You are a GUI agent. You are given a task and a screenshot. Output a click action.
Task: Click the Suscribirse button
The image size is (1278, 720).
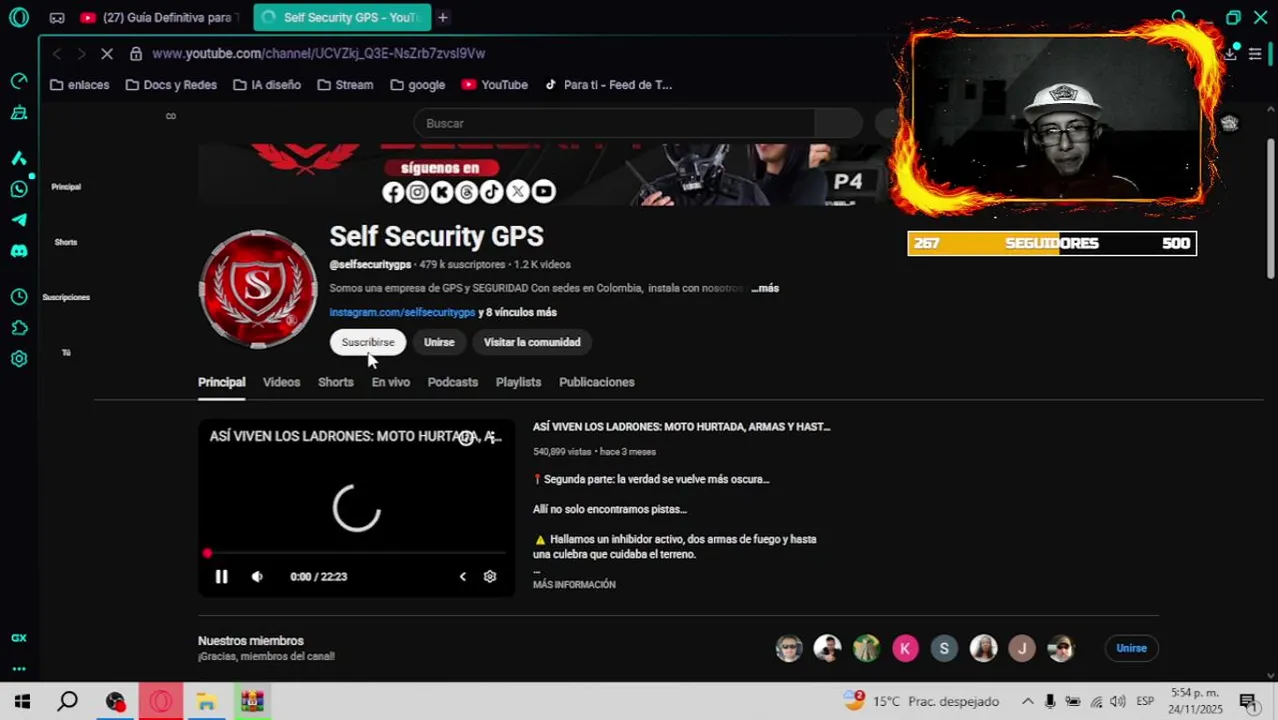368,342
